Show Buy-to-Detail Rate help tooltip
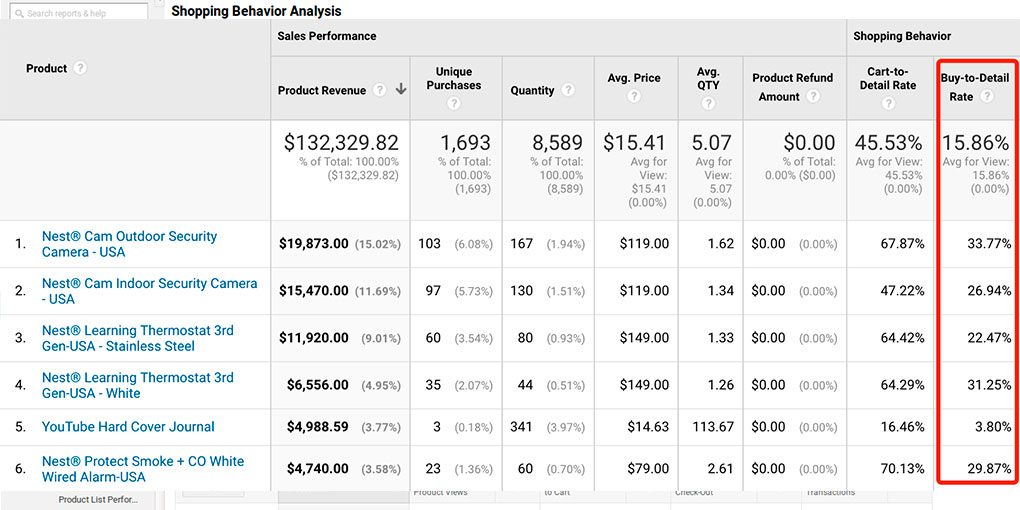This screenshot has width=1020, height=510. point(986,97)
